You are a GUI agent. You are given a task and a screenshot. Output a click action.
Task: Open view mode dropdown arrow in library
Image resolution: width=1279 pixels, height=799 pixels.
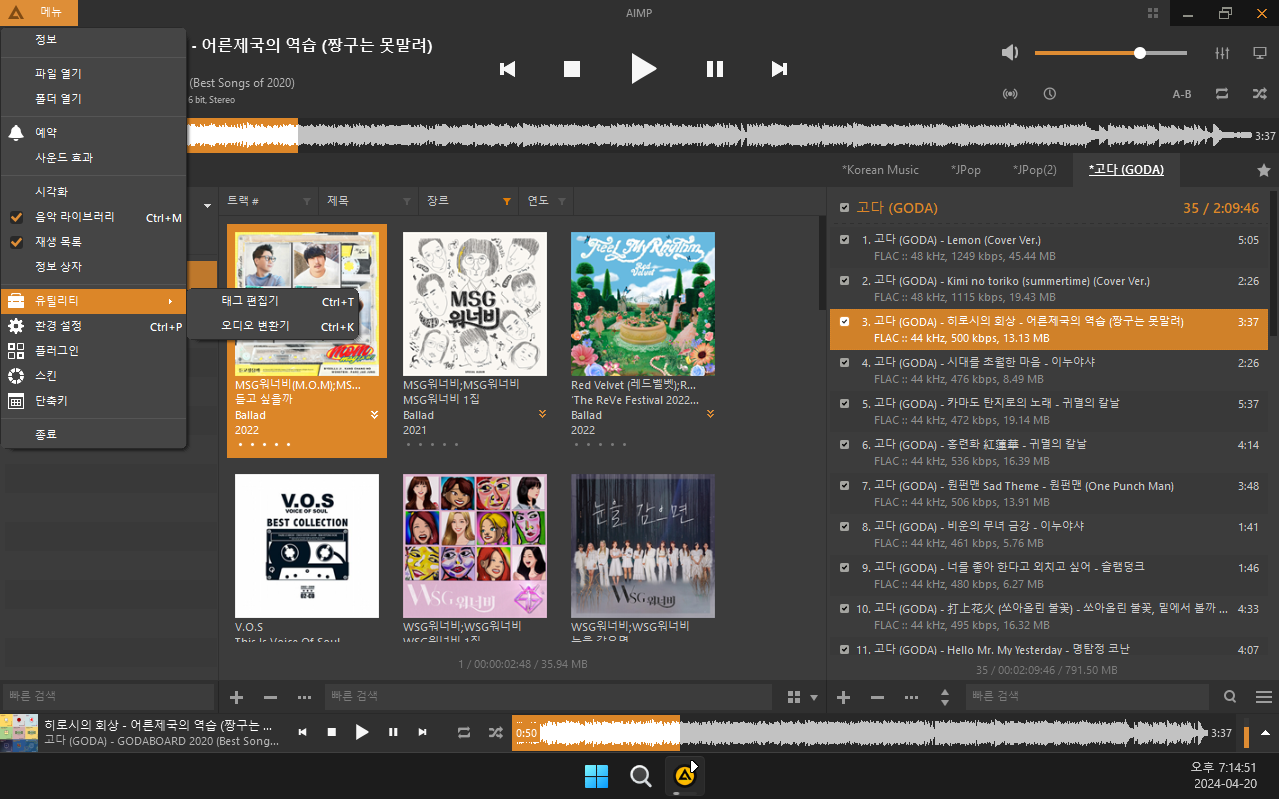click(x=814, y=697)
